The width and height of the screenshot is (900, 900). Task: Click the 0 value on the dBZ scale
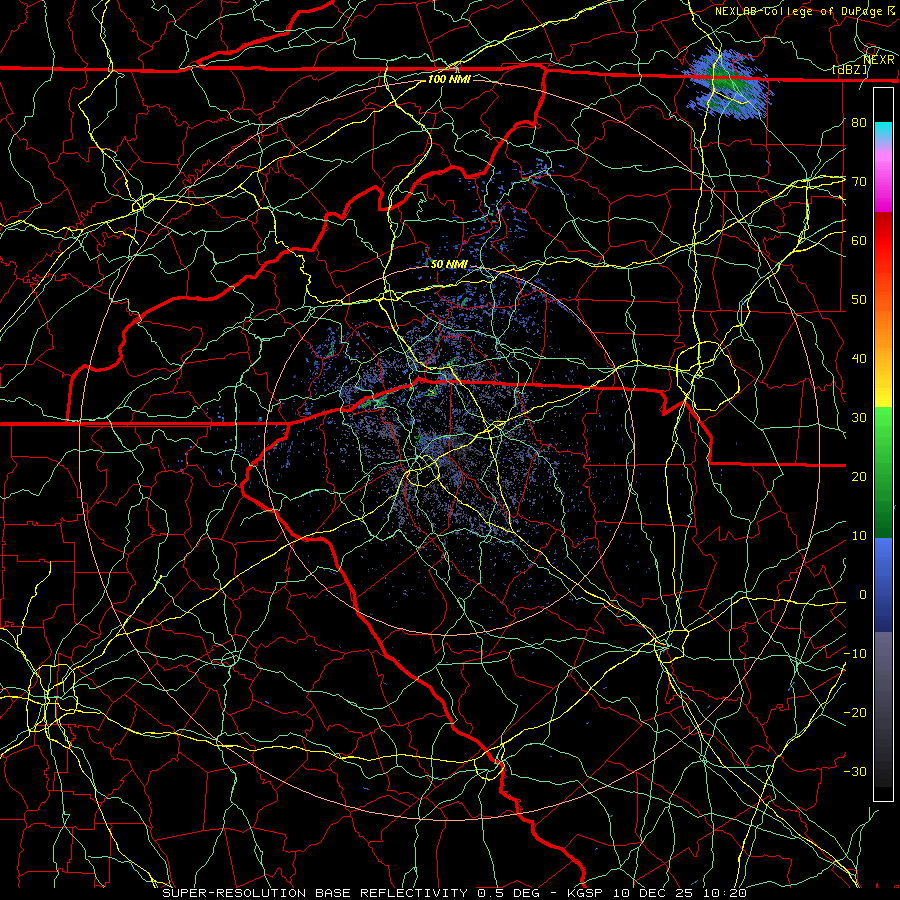click(x=863, y=595)
